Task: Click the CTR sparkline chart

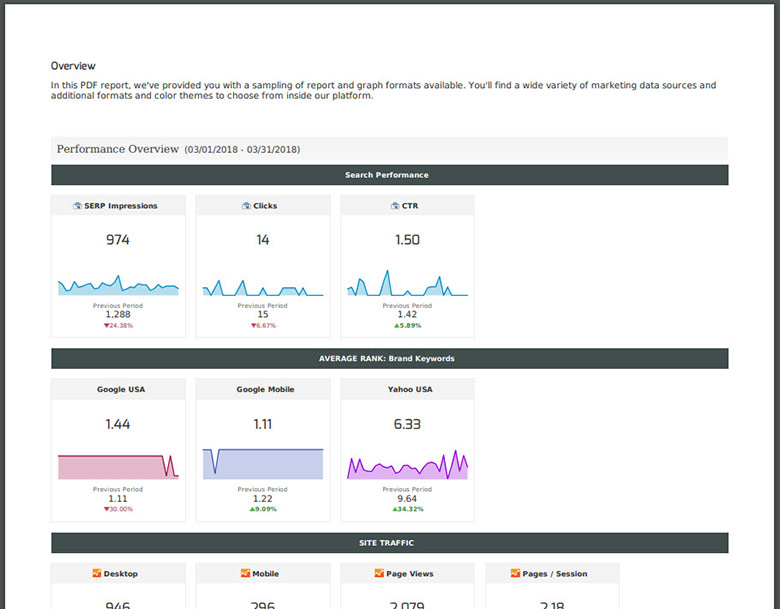Action: click(x=407, y=286)
